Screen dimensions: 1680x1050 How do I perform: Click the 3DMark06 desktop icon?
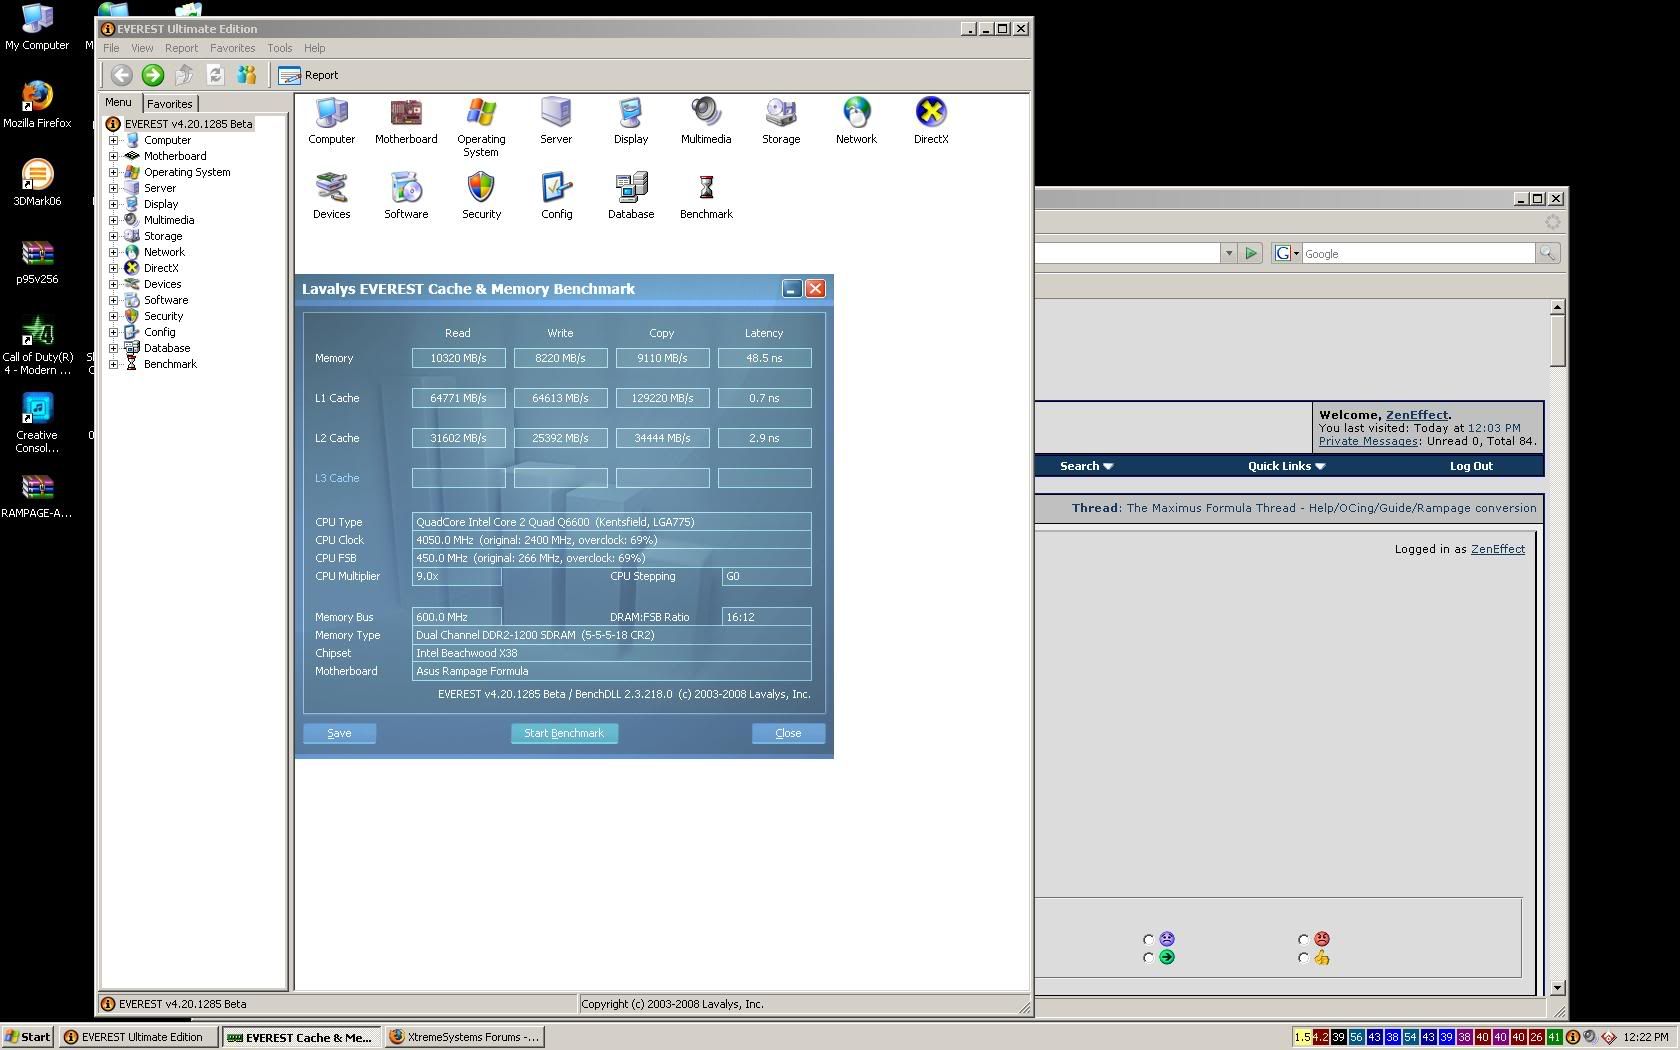click(x=37, y=183)
